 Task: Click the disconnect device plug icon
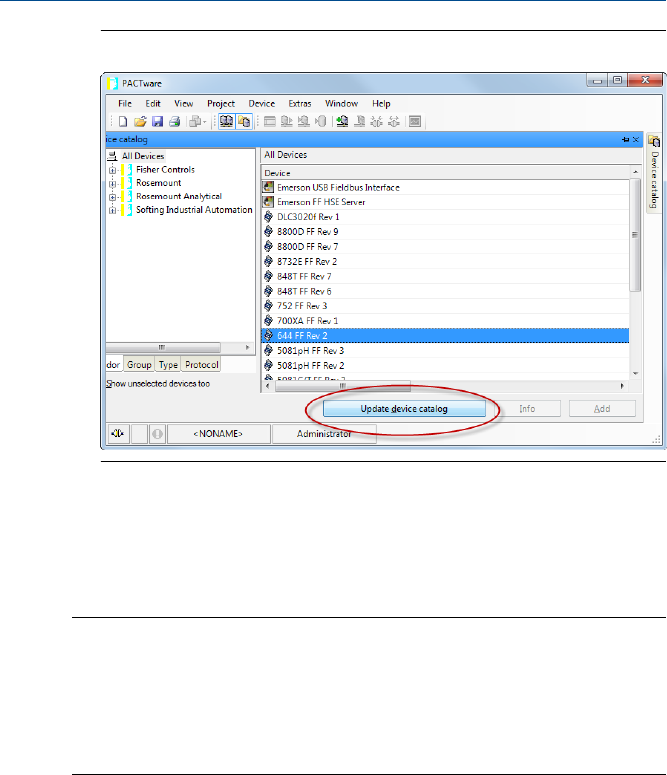[394, 122]
